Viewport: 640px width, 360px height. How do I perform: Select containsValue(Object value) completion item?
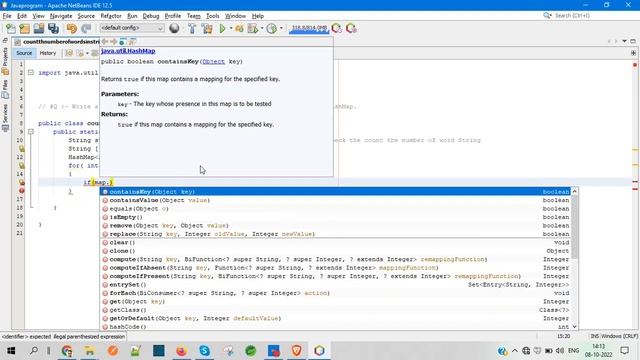[335, 200]
